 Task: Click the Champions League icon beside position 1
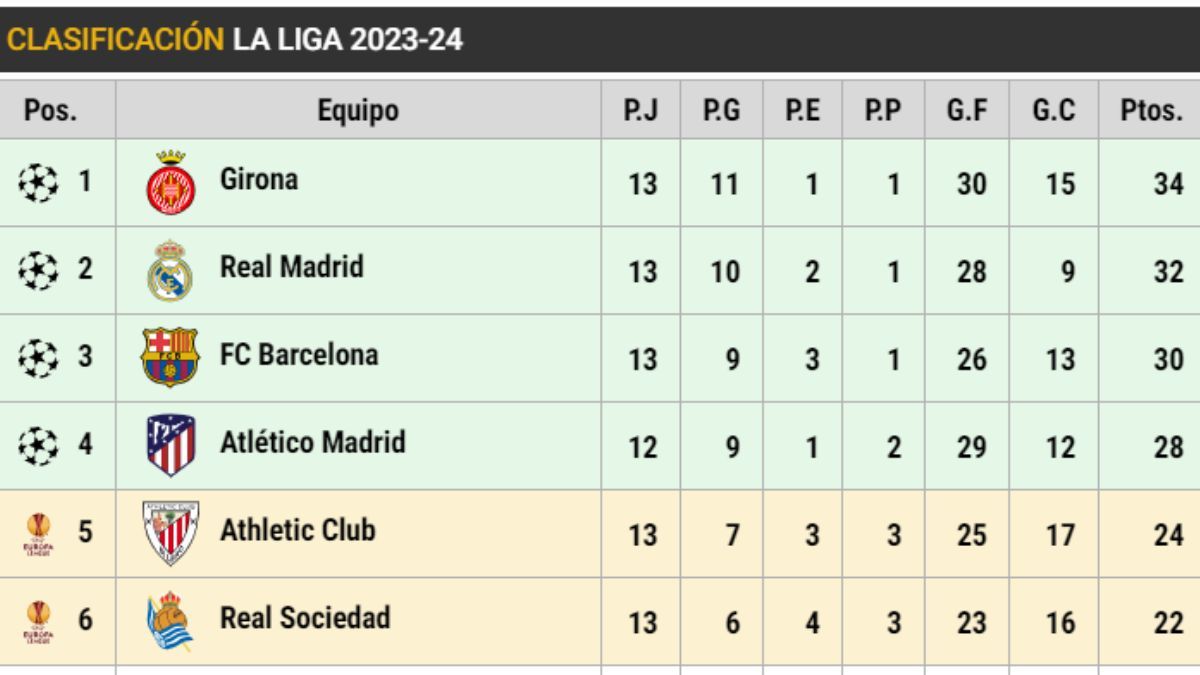[38, 183]
